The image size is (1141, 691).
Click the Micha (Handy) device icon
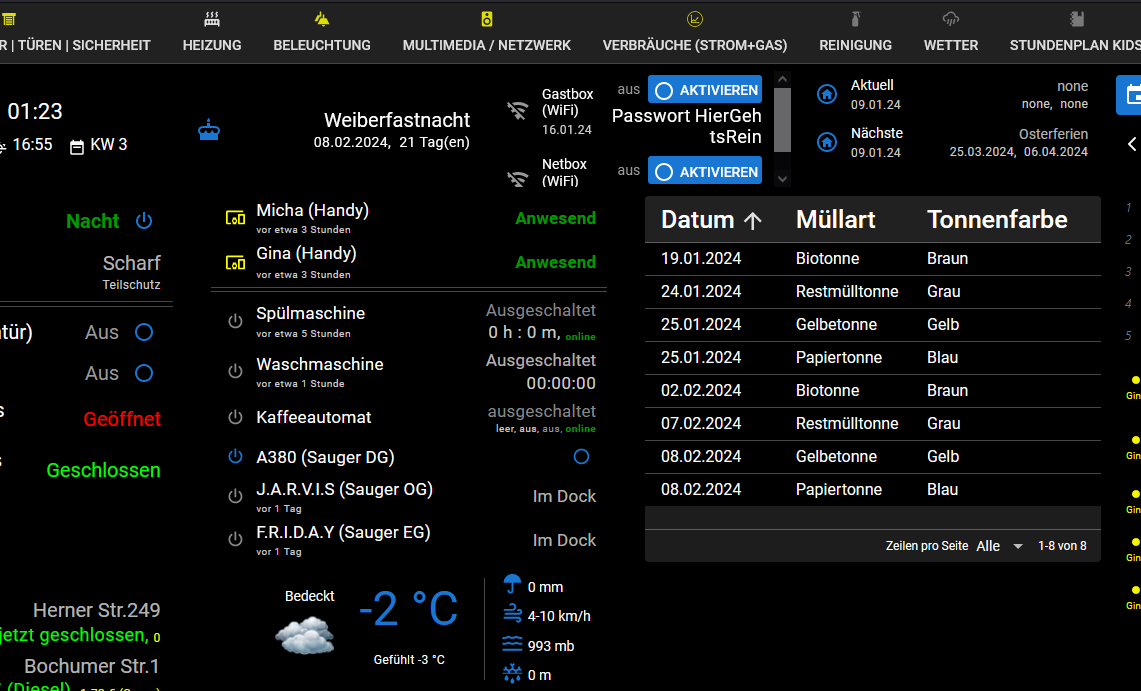235,218
